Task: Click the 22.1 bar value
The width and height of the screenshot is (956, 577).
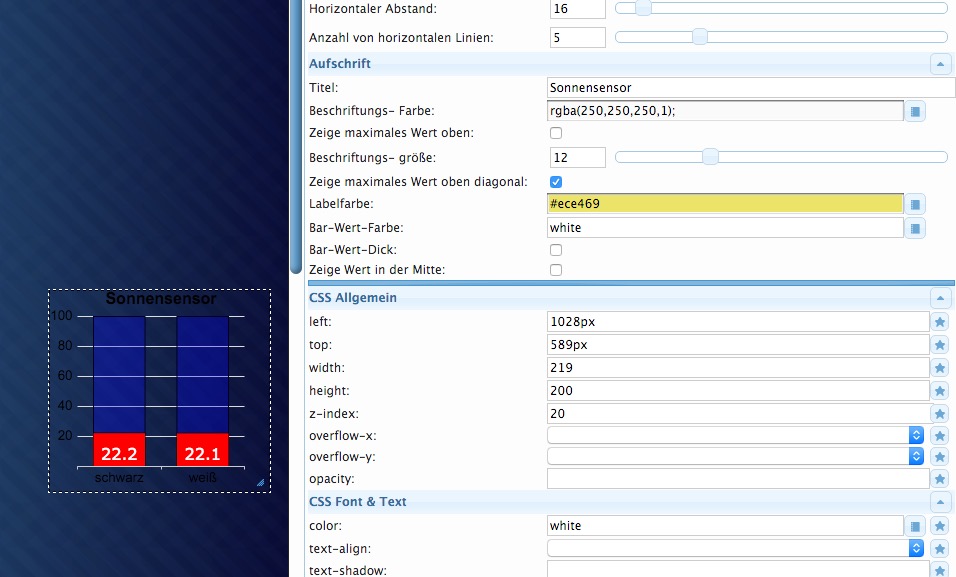Action: [x=202, y=454]
